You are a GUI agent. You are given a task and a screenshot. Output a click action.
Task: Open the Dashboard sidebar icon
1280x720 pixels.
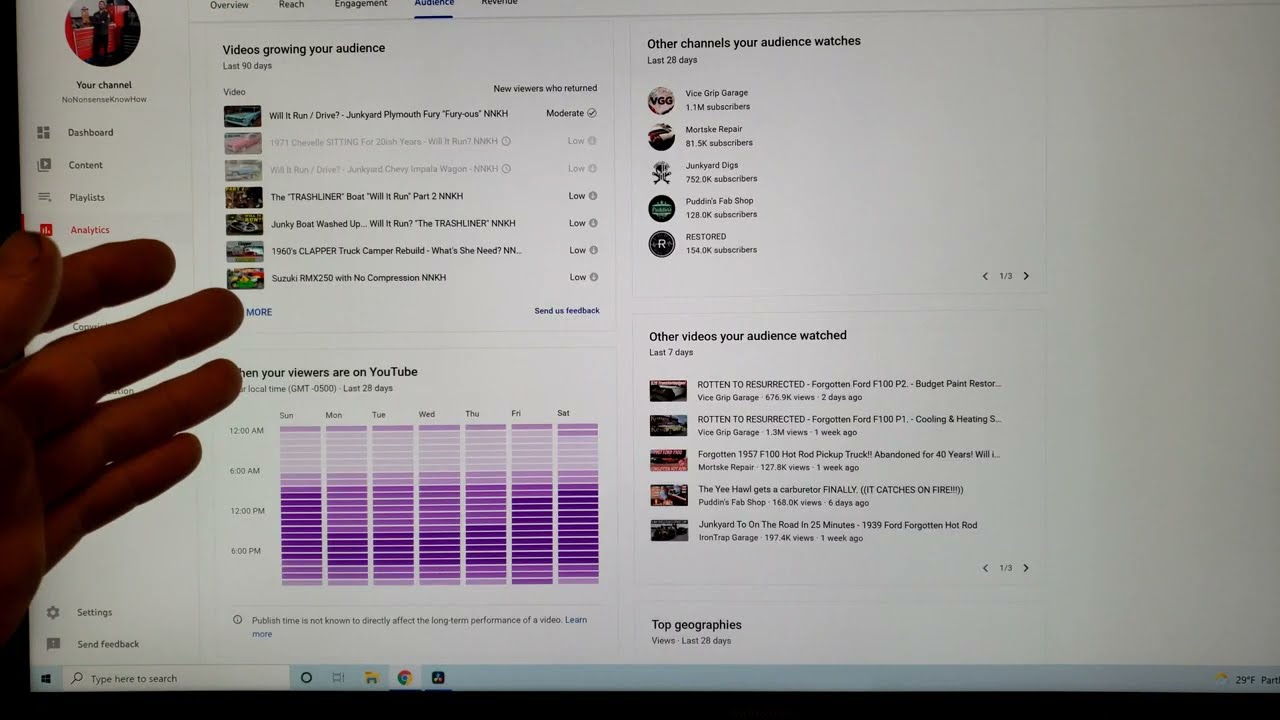click(44, 132)
